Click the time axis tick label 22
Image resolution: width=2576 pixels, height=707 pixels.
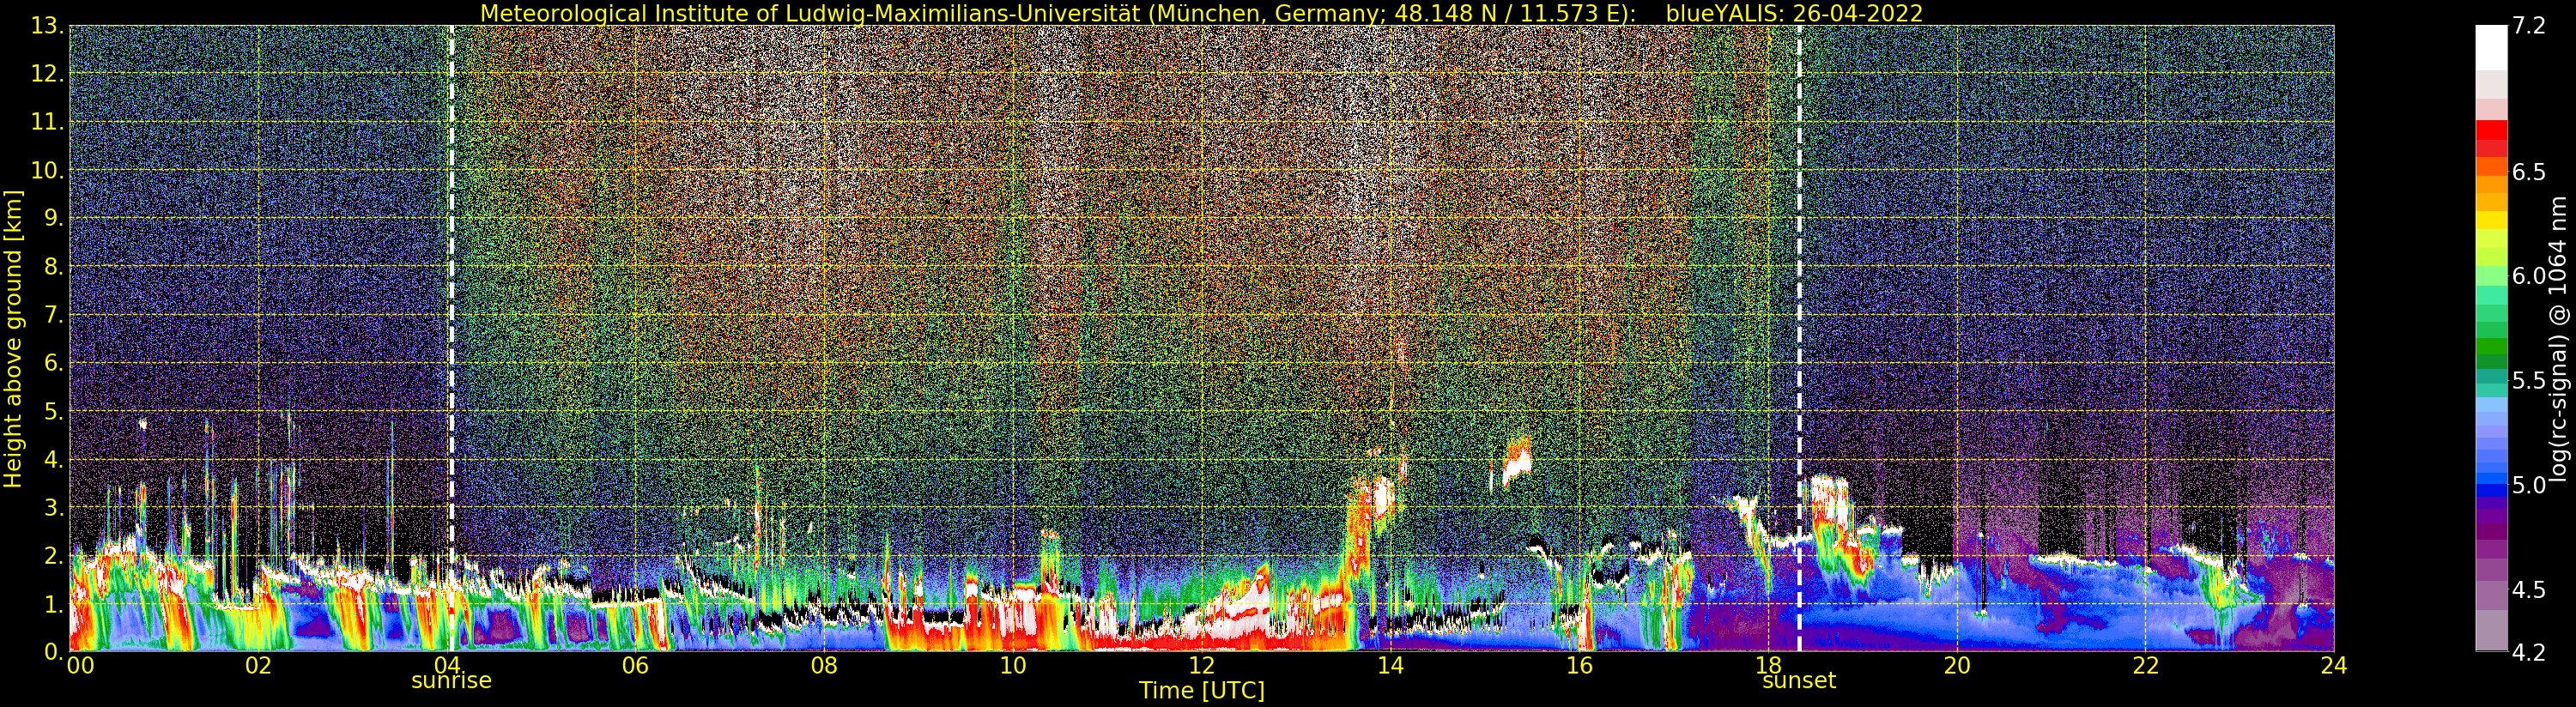pyautogui.click(x=2146, y=666)
